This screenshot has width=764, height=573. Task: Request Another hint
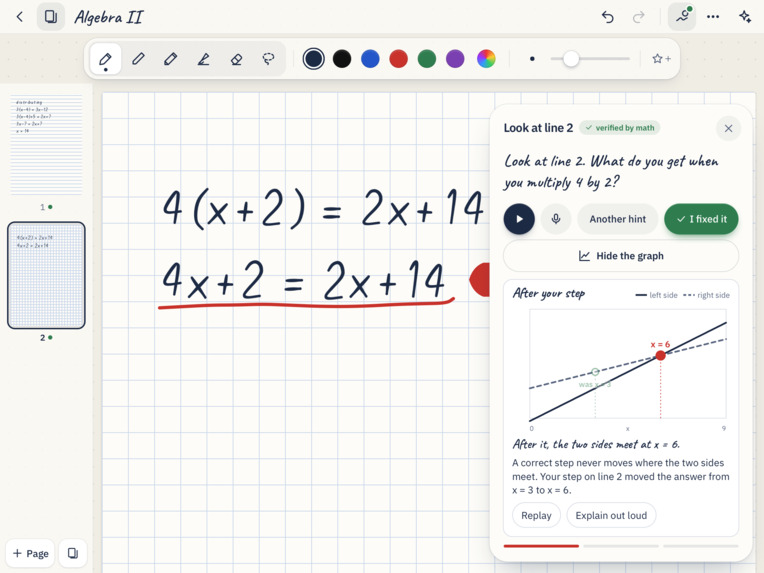click(618, 219)
